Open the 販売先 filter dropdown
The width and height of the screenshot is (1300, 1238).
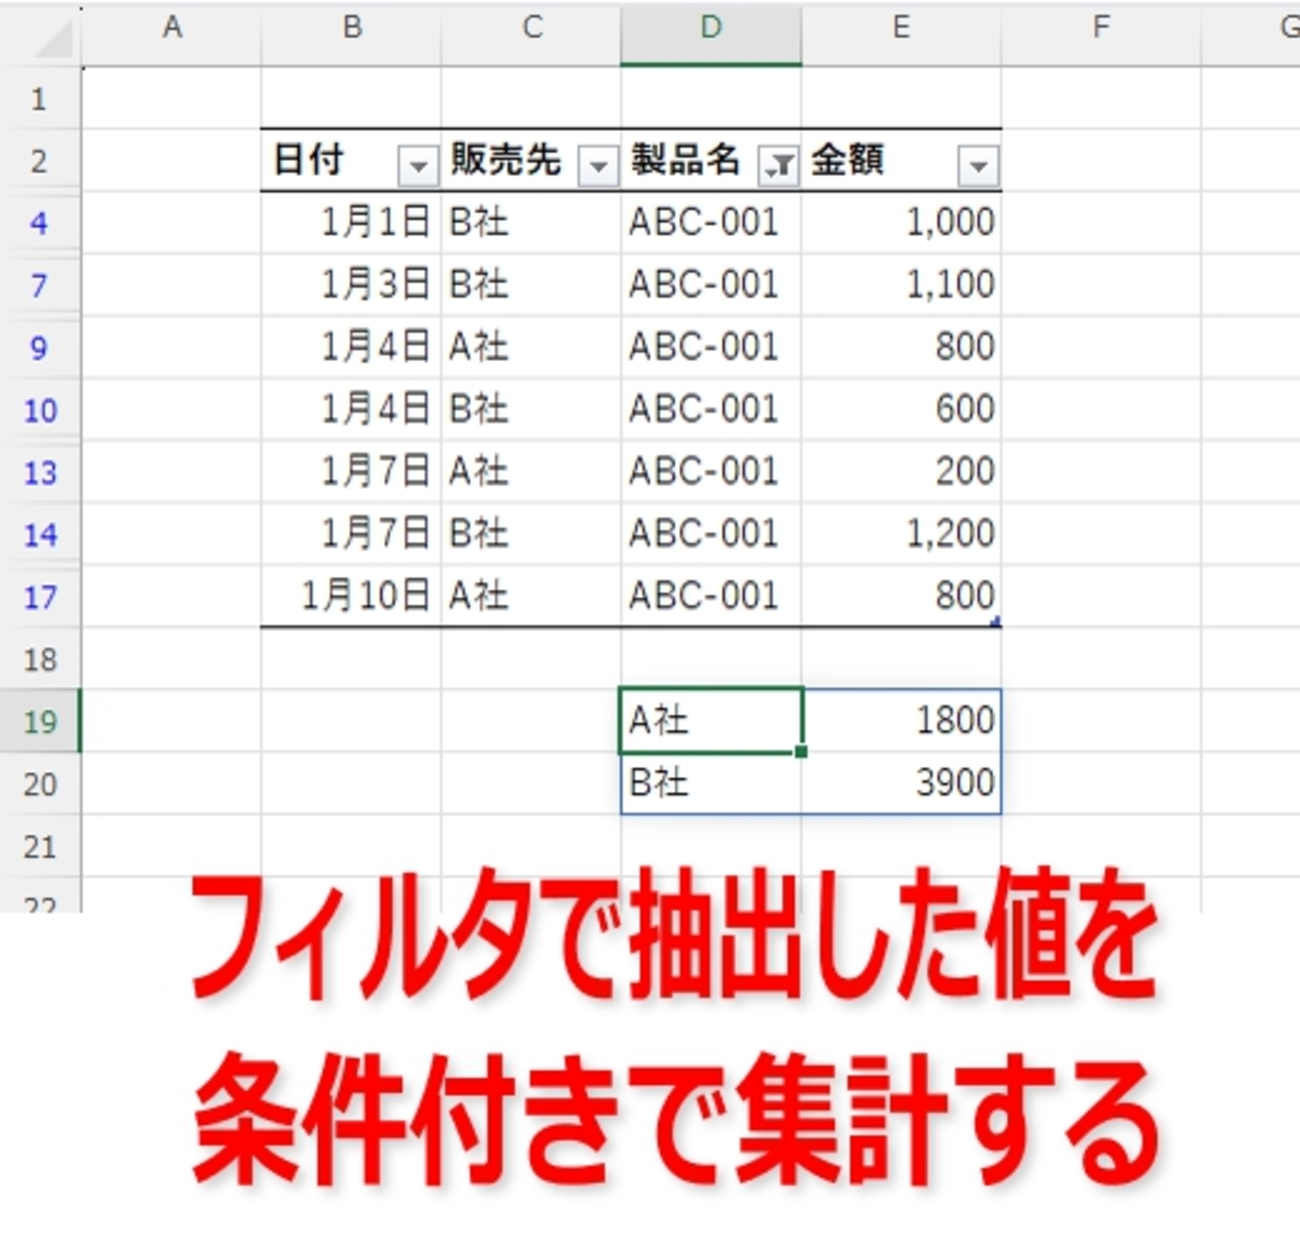[598, 166]
